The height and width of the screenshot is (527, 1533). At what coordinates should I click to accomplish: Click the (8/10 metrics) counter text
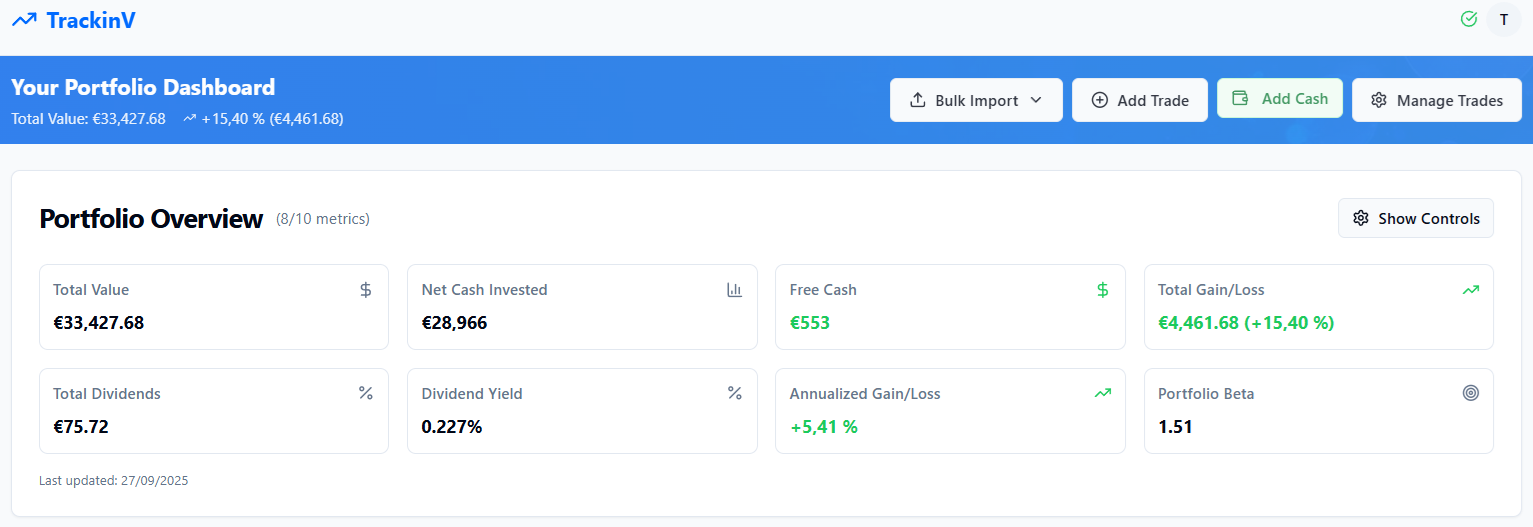tap(323, 219)
